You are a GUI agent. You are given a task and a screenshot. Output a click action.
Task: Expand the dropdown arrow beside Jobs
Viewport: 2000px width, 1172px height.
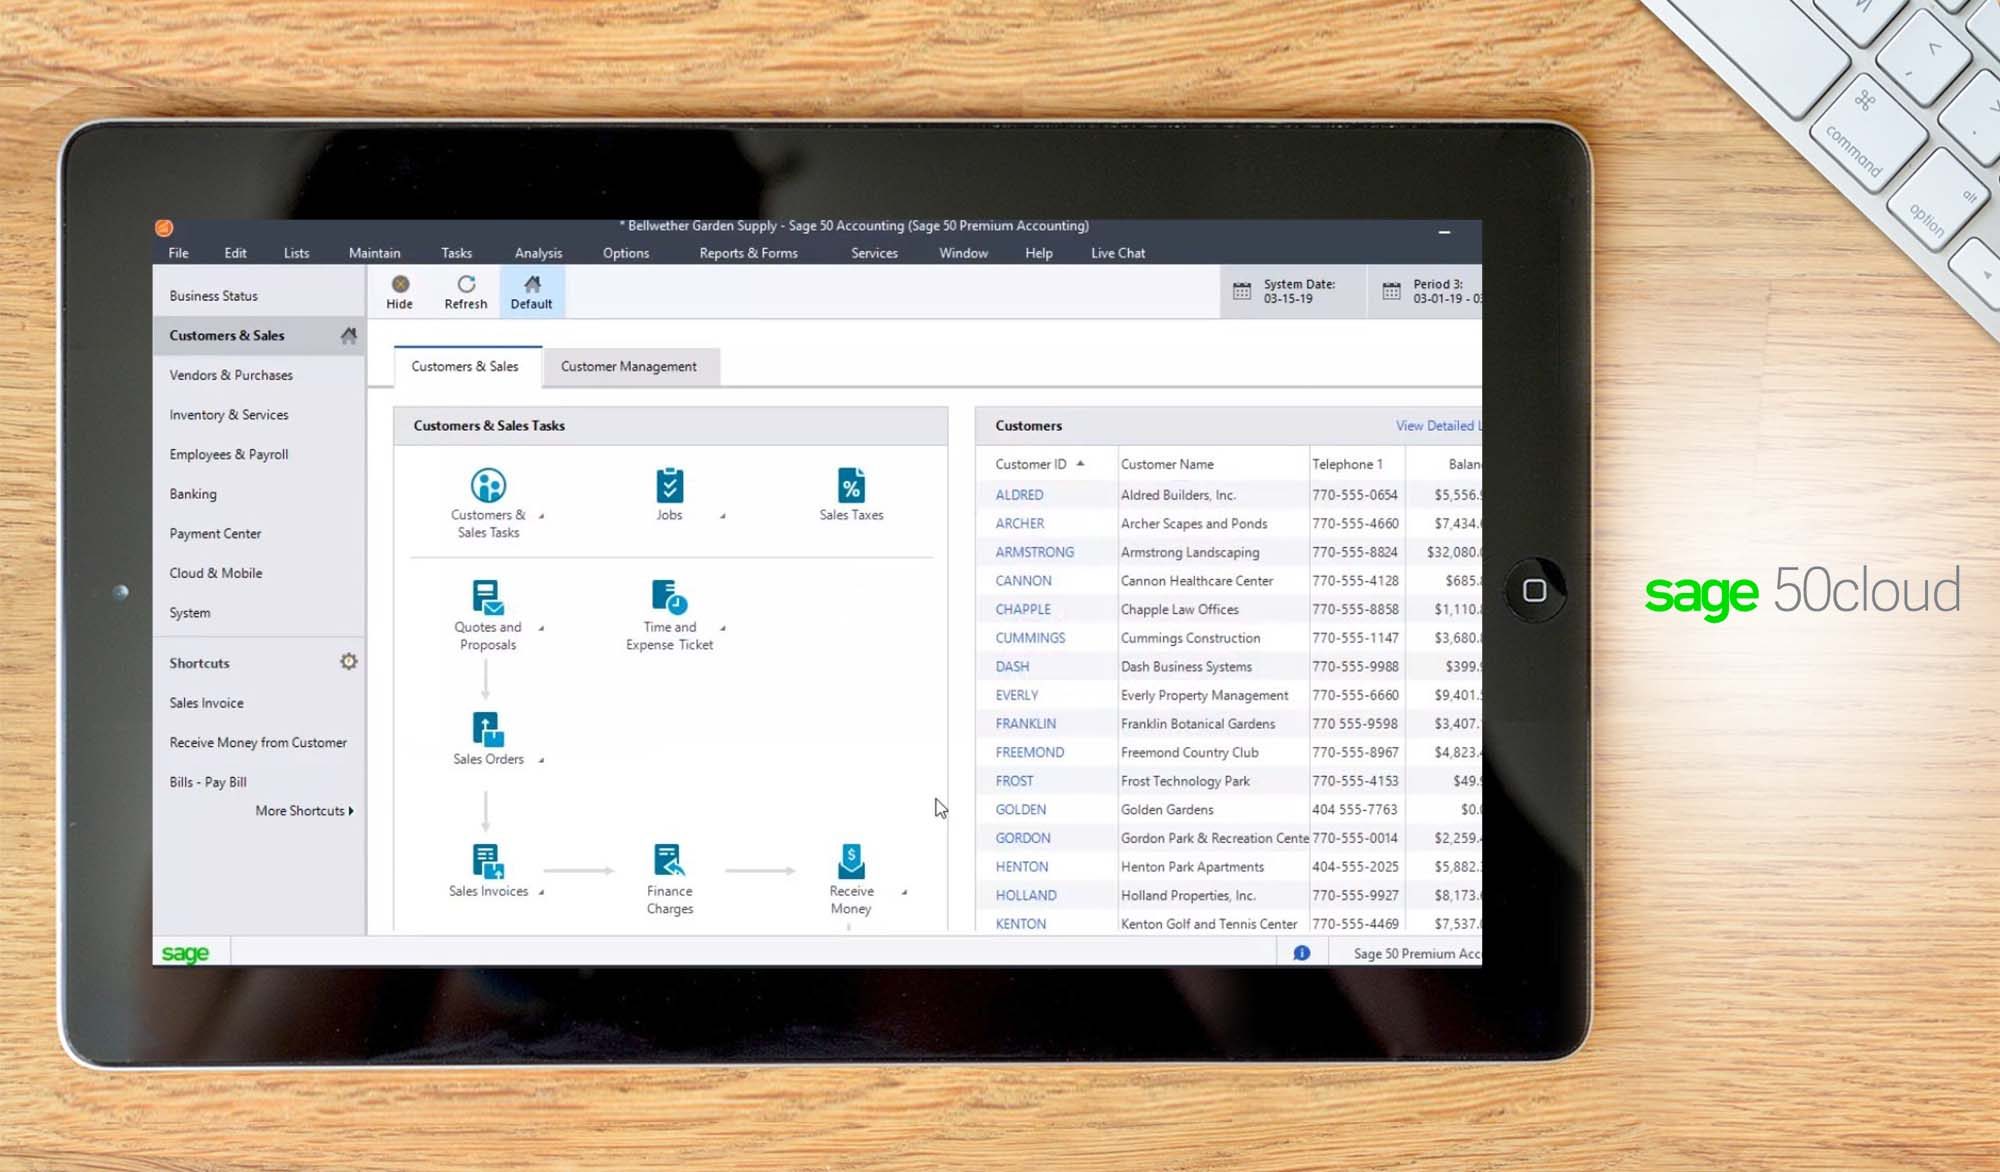723,517
